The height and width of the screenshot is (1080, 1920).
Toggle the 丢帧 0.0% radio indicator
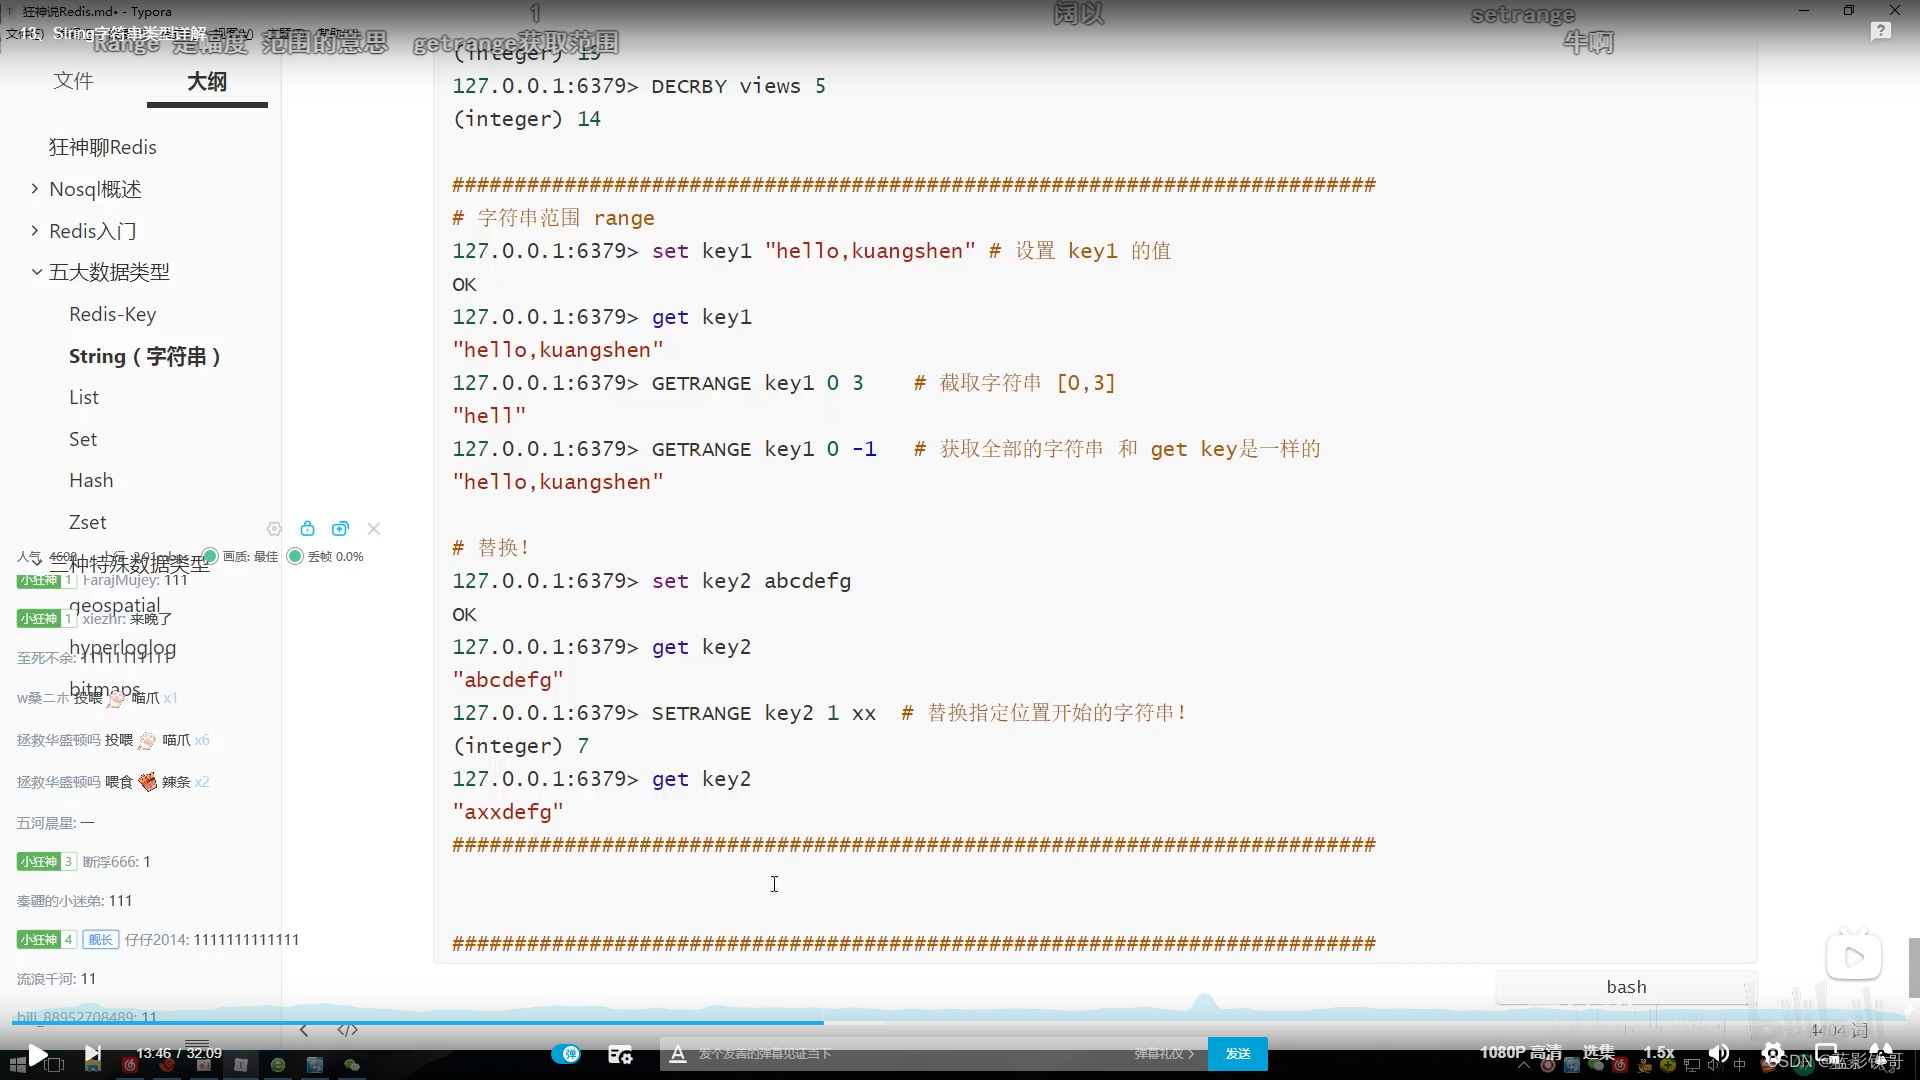295,557
